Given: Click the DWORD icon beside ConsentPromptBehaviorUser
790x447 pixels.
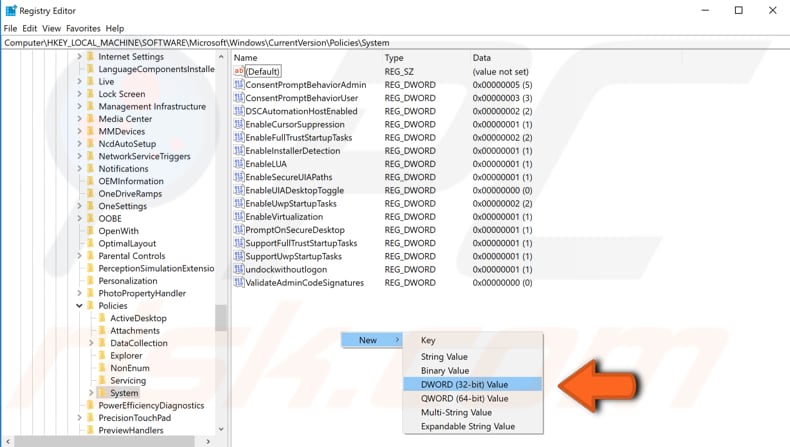Looking at the screenshot, I should click(x=239, y=98).
